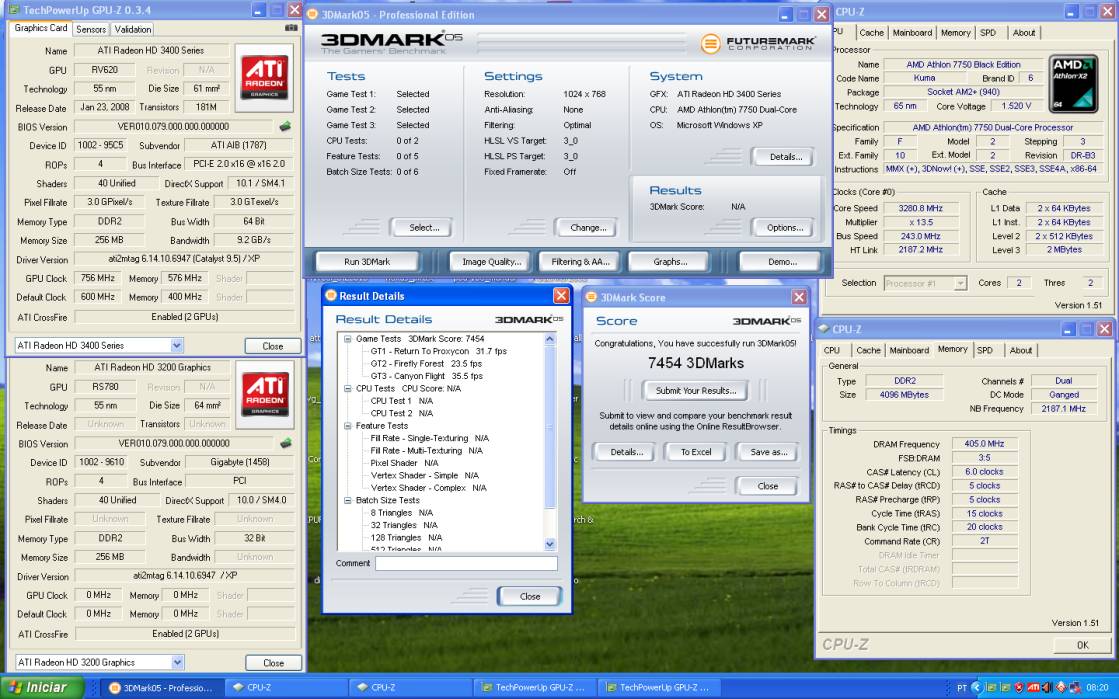Click Close beside the HD 3200 Graphics dropdown

coord(273,663)
